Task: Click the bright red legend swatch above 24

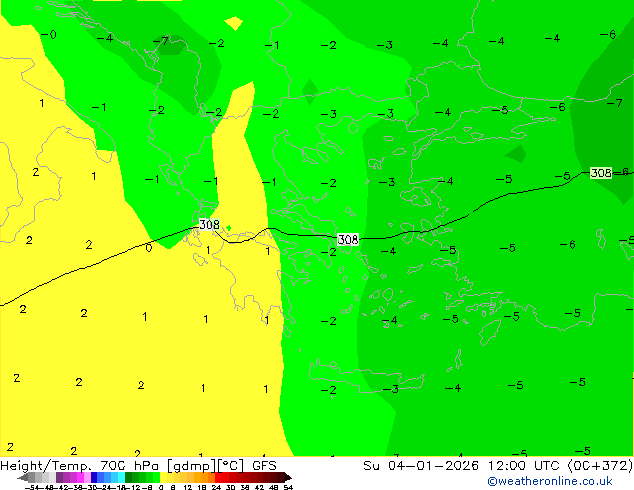Action: click(x=218, y=477)
